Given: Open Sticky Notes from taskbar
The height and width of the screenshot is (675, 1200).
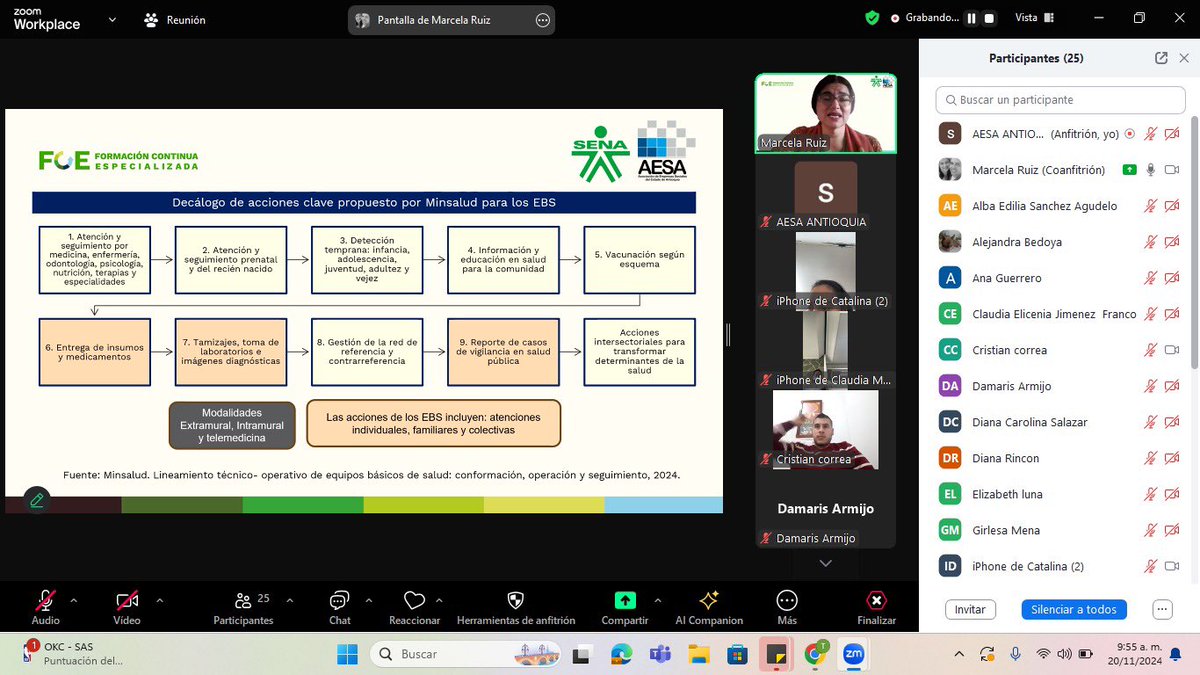Looking at the screenshot, I should click(x=776, y=655).
